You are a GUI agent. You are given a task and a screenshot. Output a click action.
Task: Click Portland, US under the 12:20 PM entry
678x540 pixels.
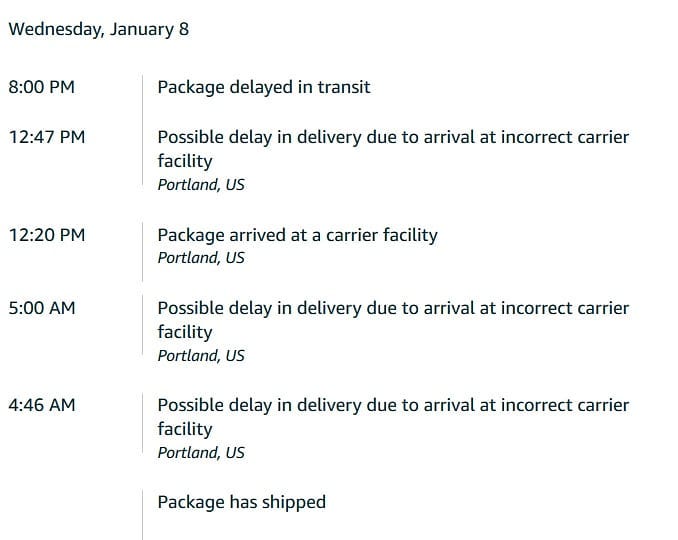tap(201, 258)
